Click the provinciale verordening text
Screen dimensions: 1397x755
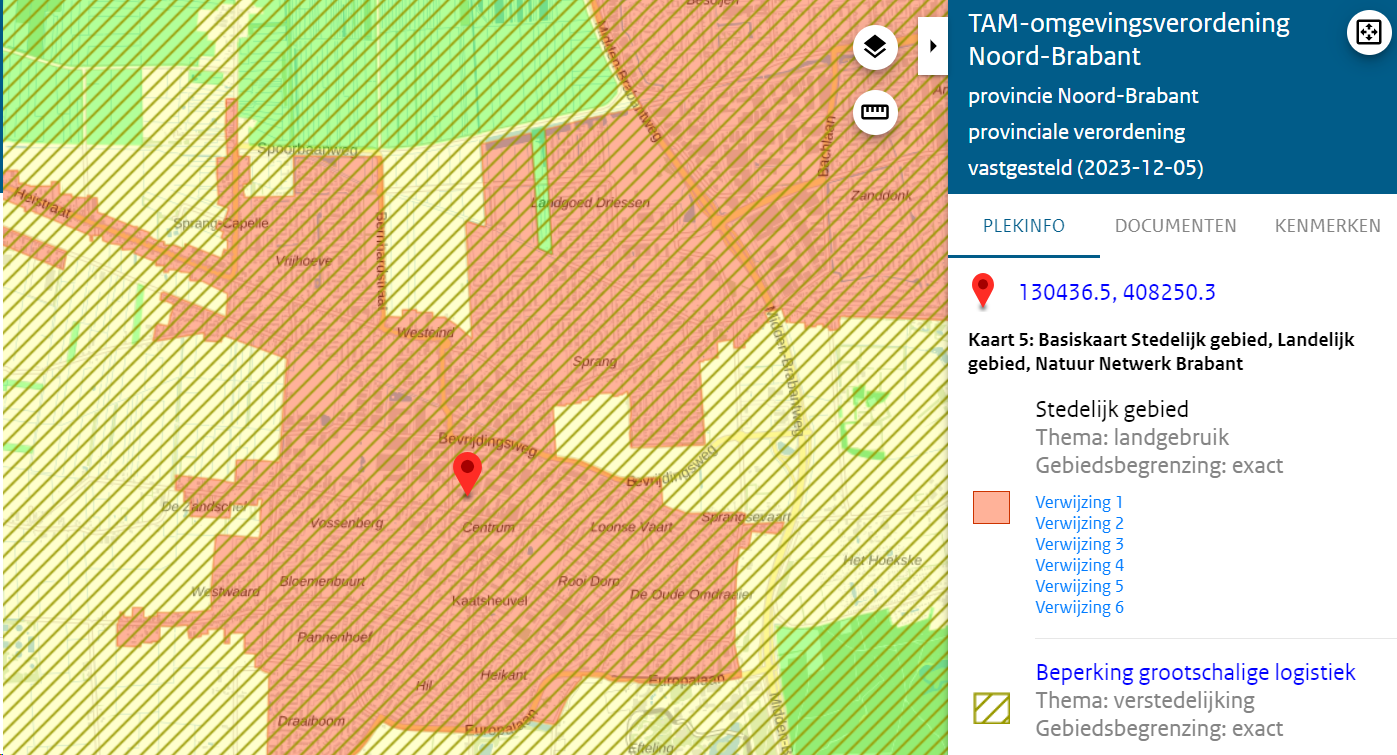(x=1077, y=132)
